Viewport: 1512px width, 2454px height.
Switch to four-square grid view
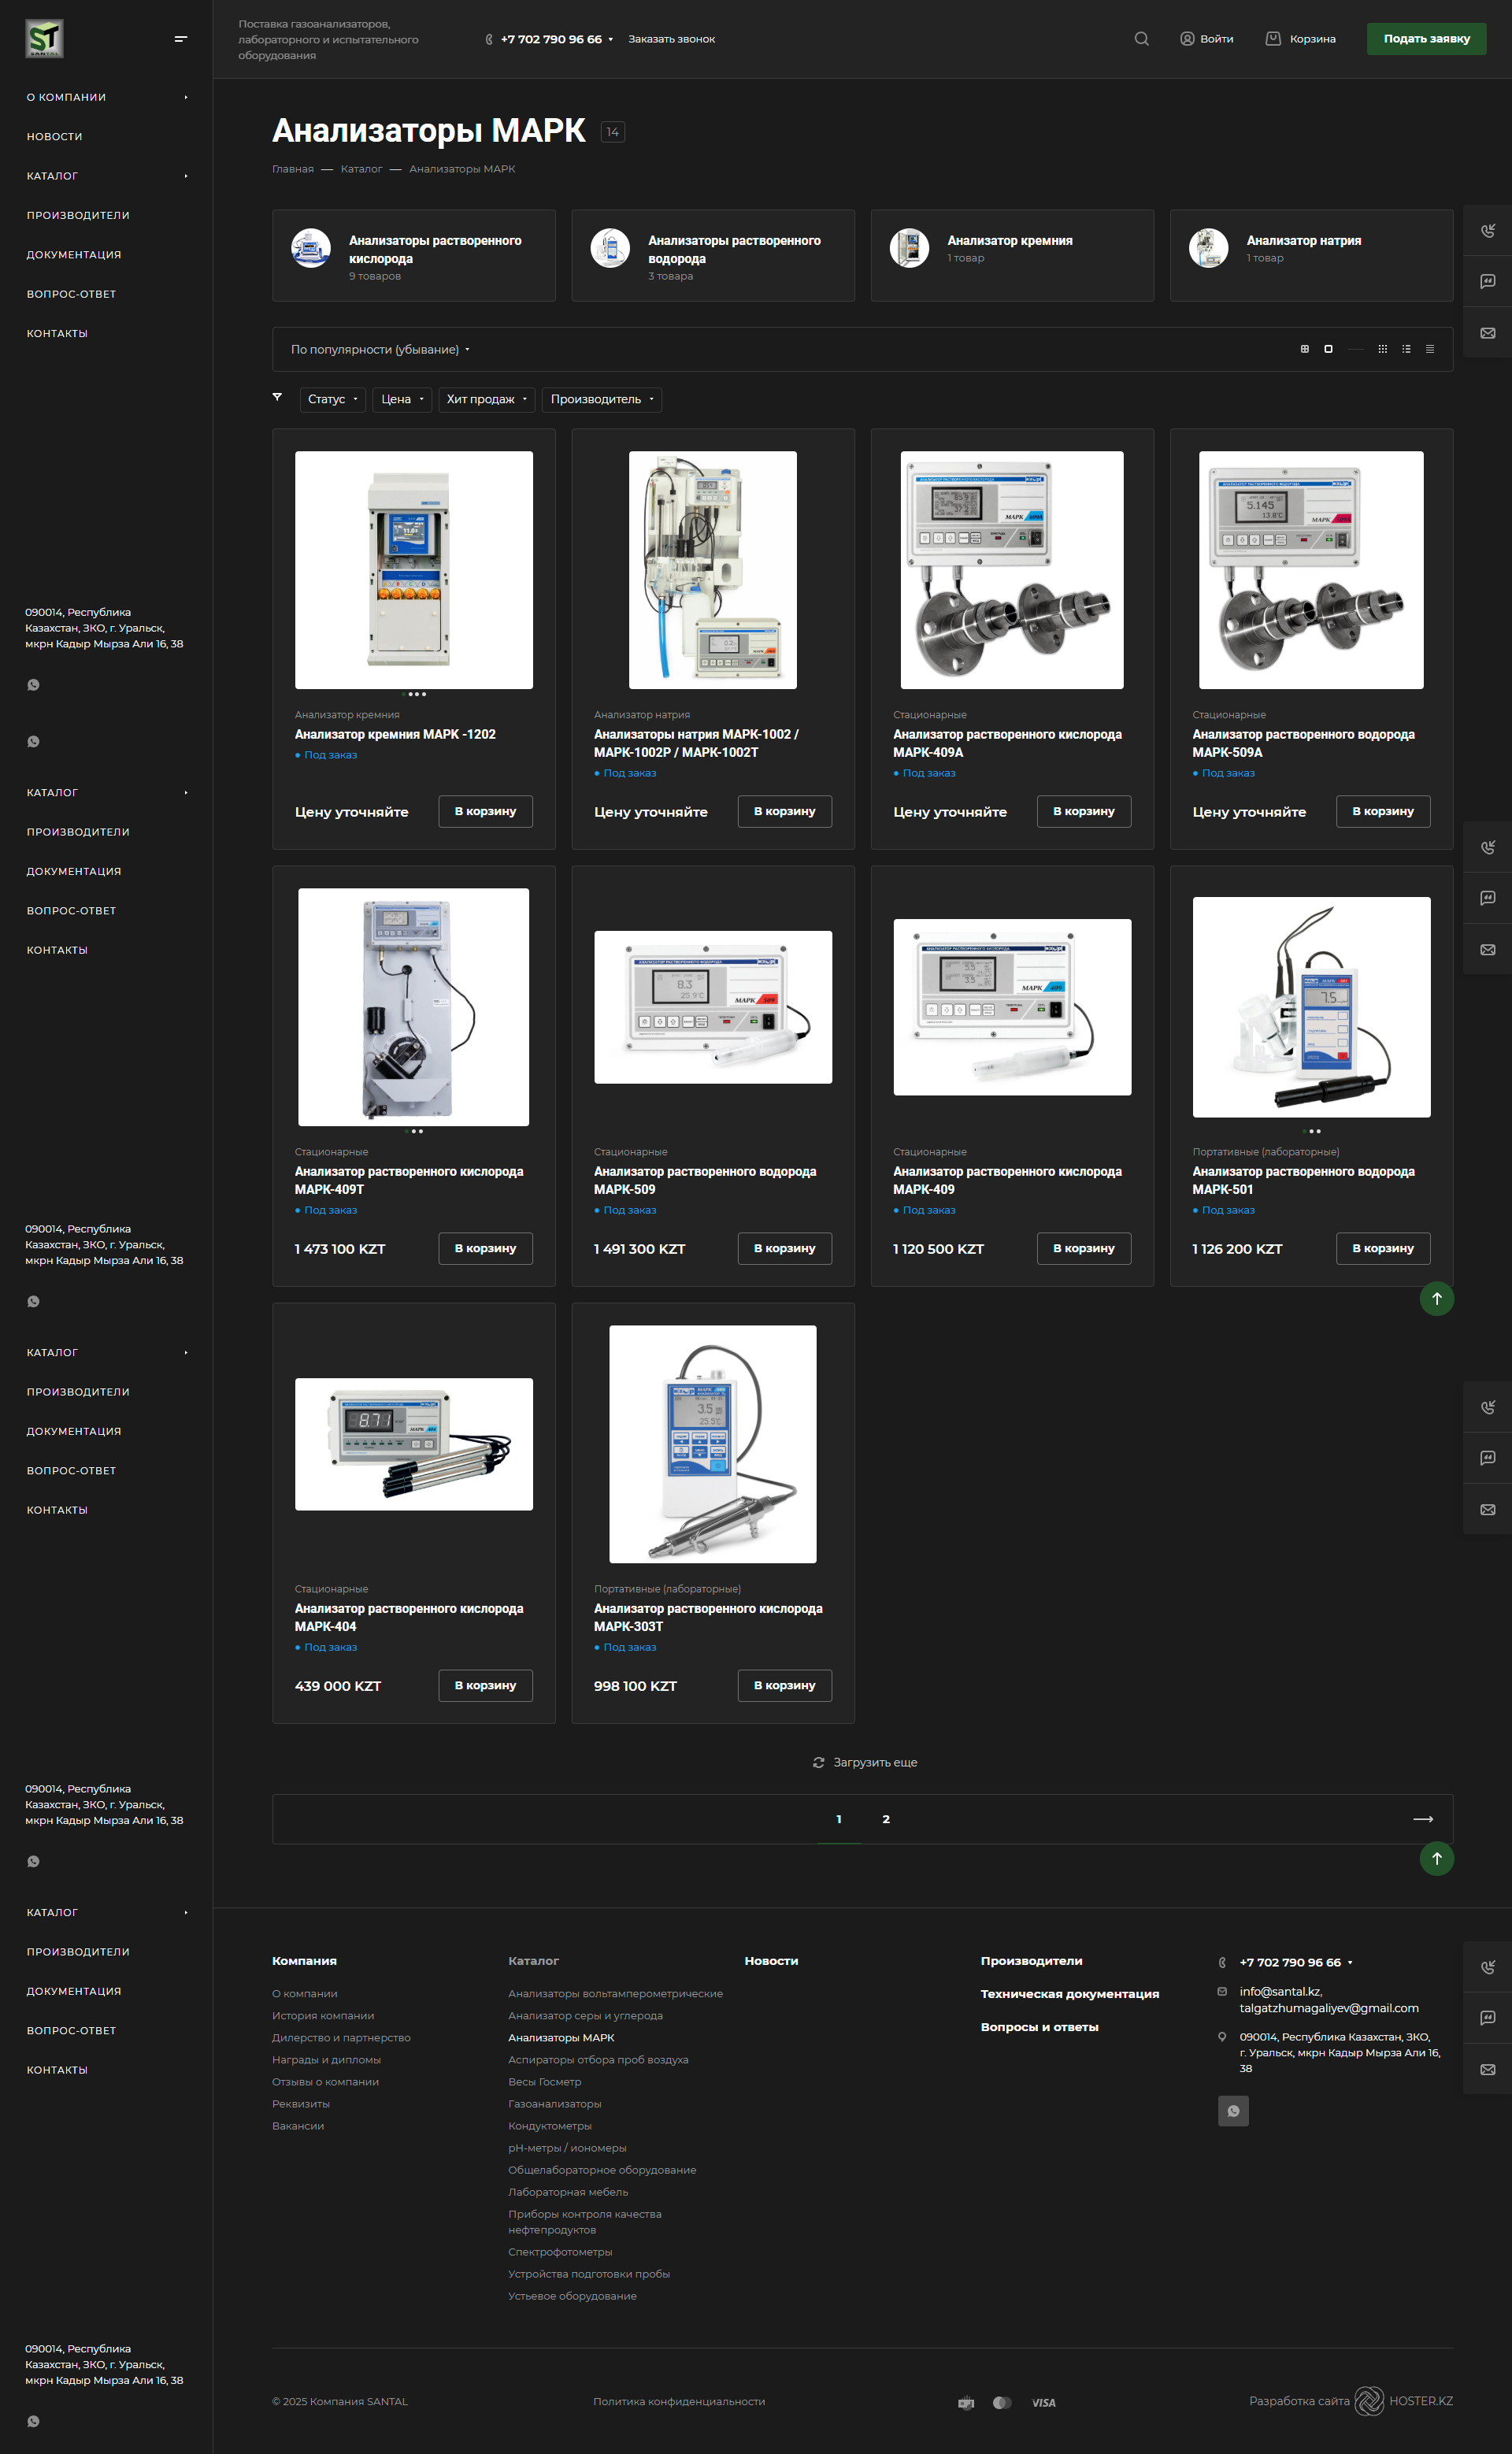tap(1304, 349)
